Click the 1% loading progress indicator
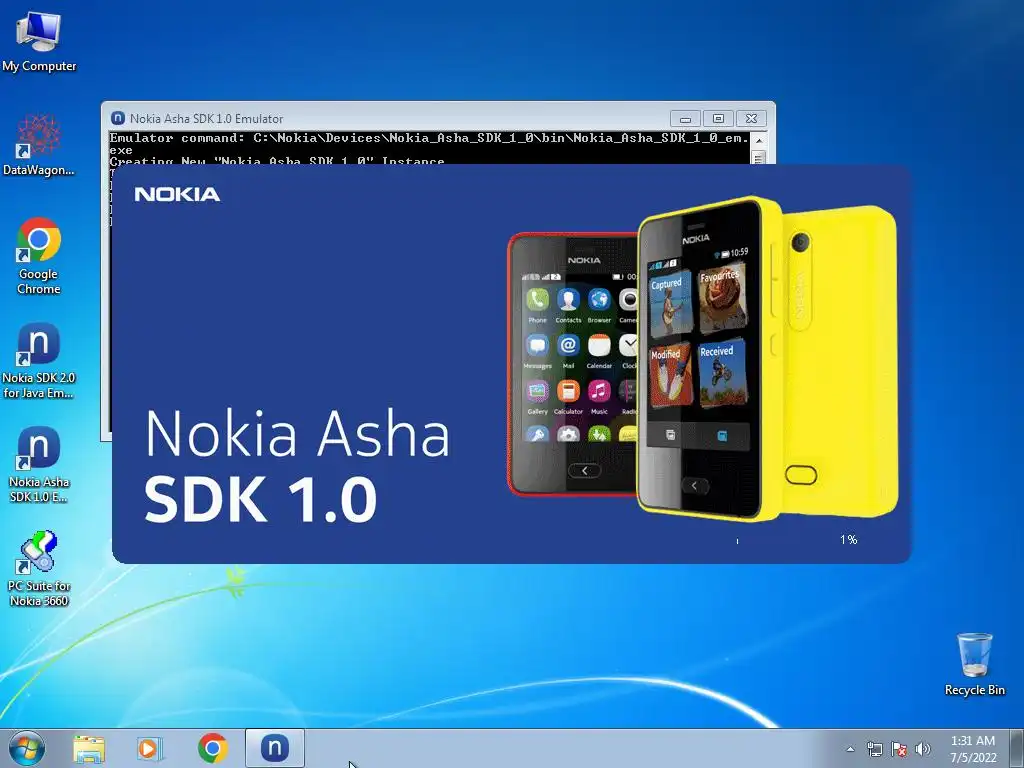Viewport: 1024px width, 768px height. click(848, 539)
